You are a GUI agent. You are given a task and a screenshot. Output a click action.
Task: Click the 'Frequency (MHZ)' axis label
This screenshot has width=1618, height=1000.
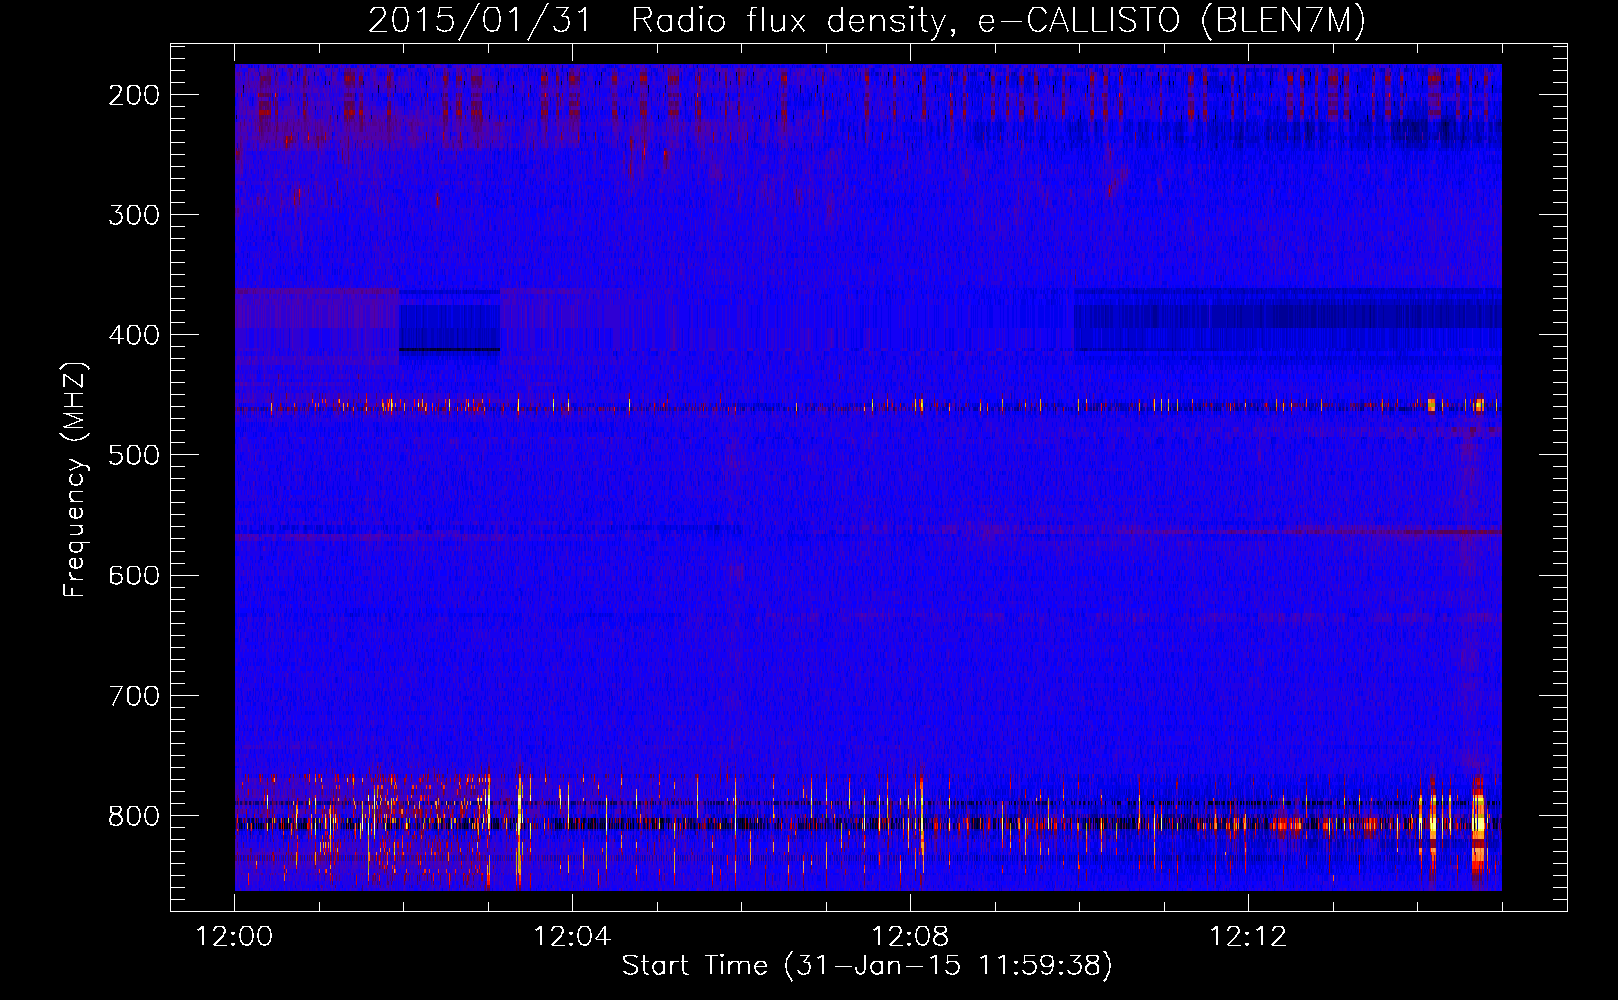pyautogui.click(x=75, y=480)
